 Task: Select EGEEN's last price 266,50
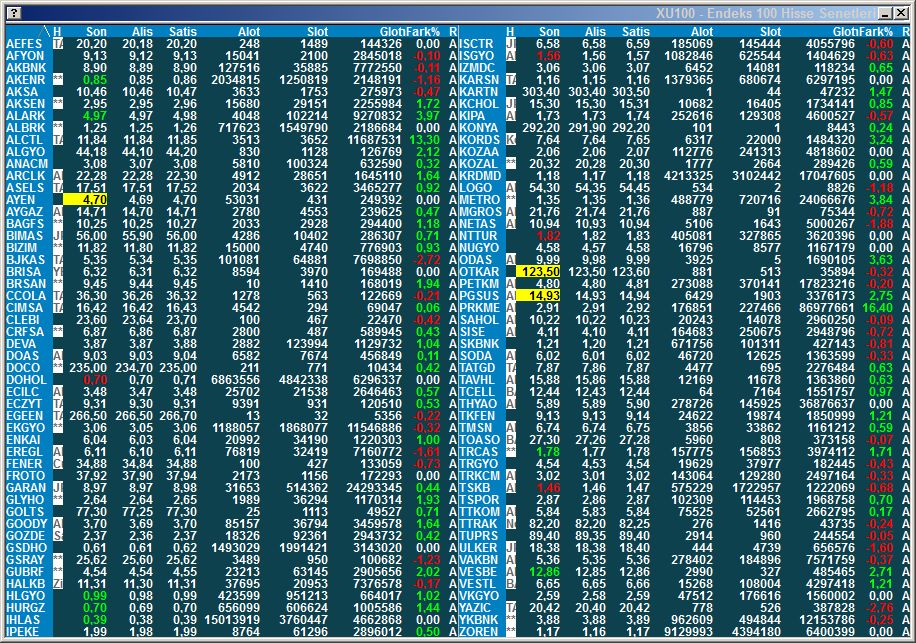(88, 416)
